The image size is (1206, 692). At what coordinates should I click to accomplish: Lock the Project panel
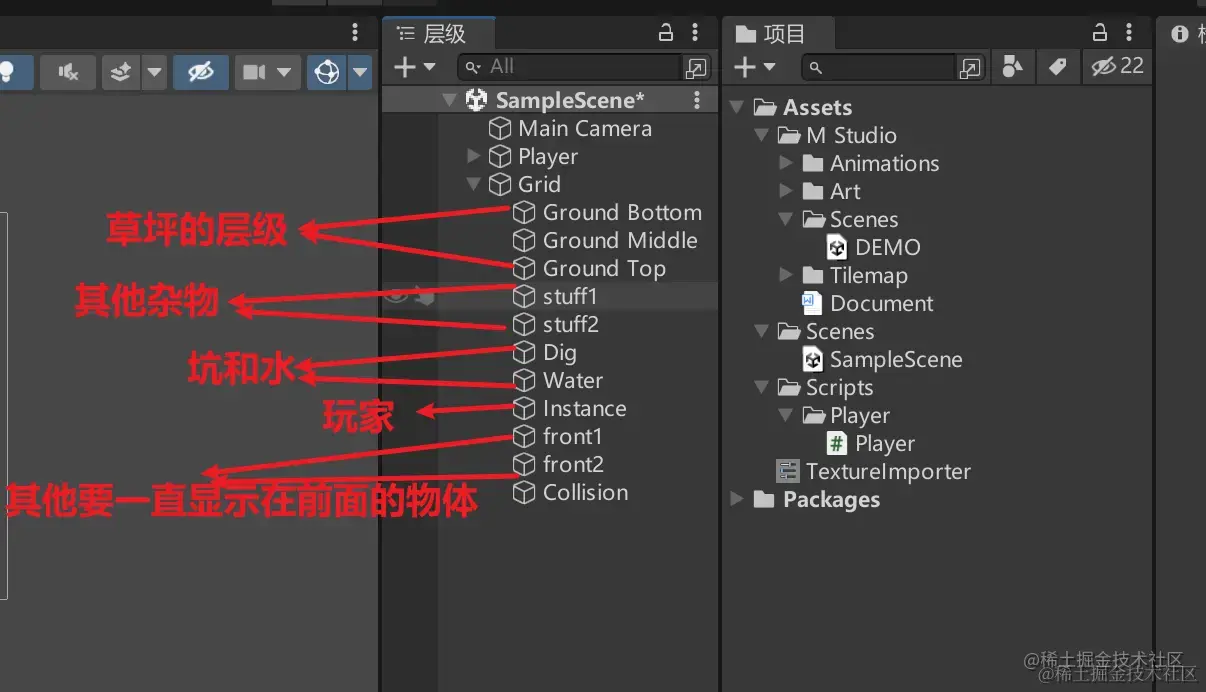pyautogui.click(x=1099, y=33)
